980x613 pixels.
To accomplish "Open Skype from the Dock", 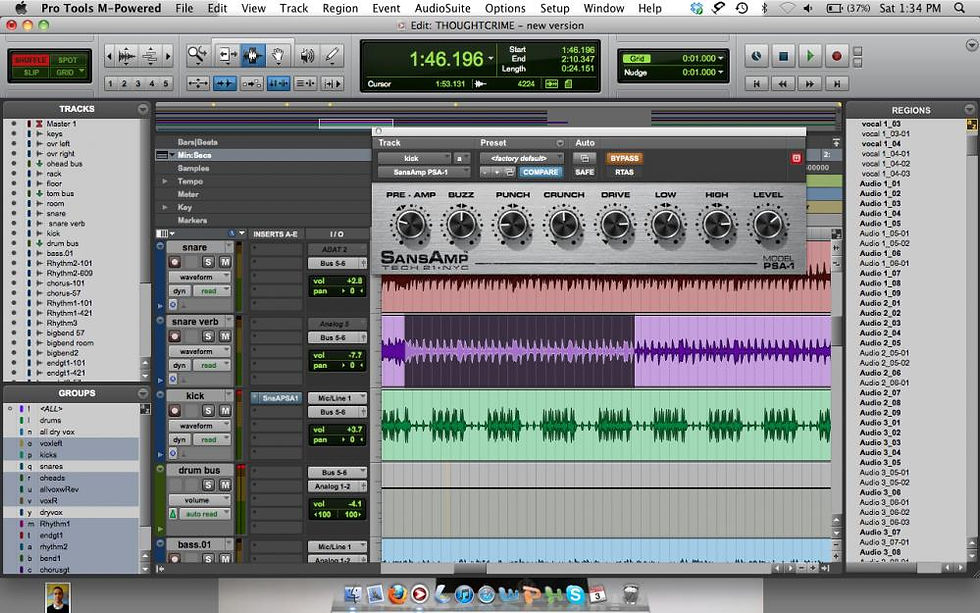I will click(x=574, y=594).
